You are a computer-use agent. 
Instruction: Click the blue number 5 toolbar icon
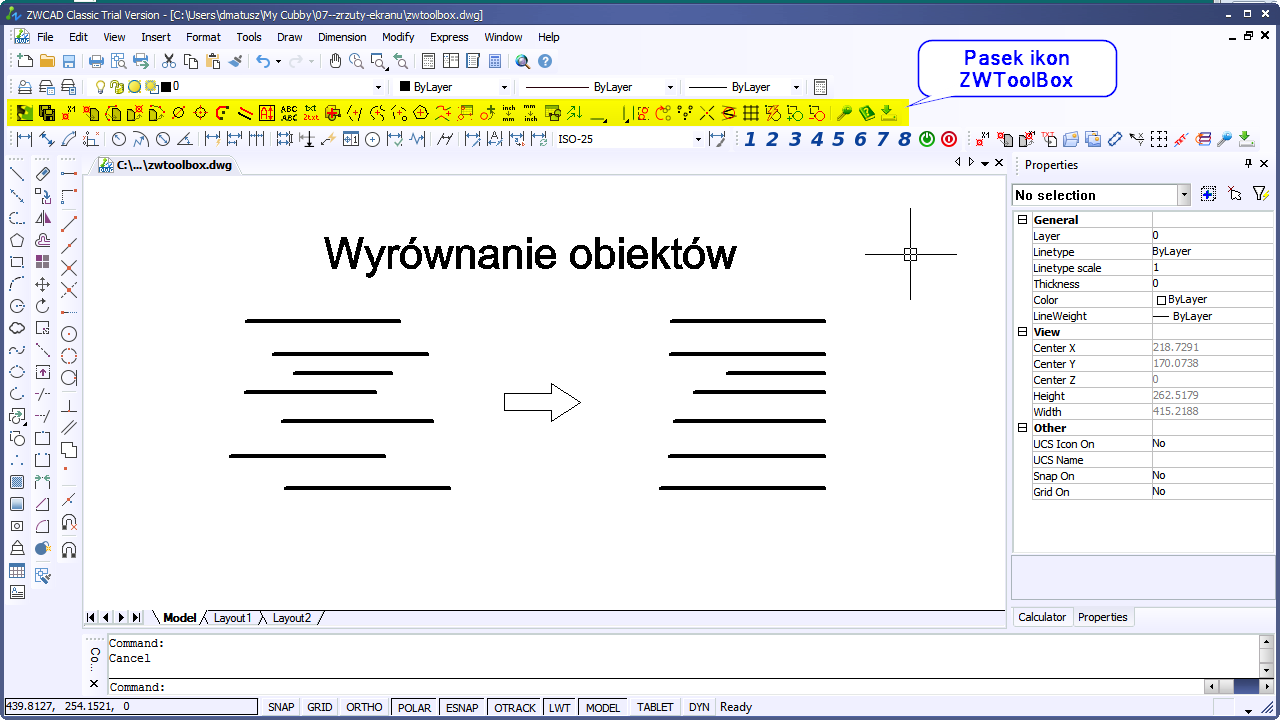[x=838, y=139]
